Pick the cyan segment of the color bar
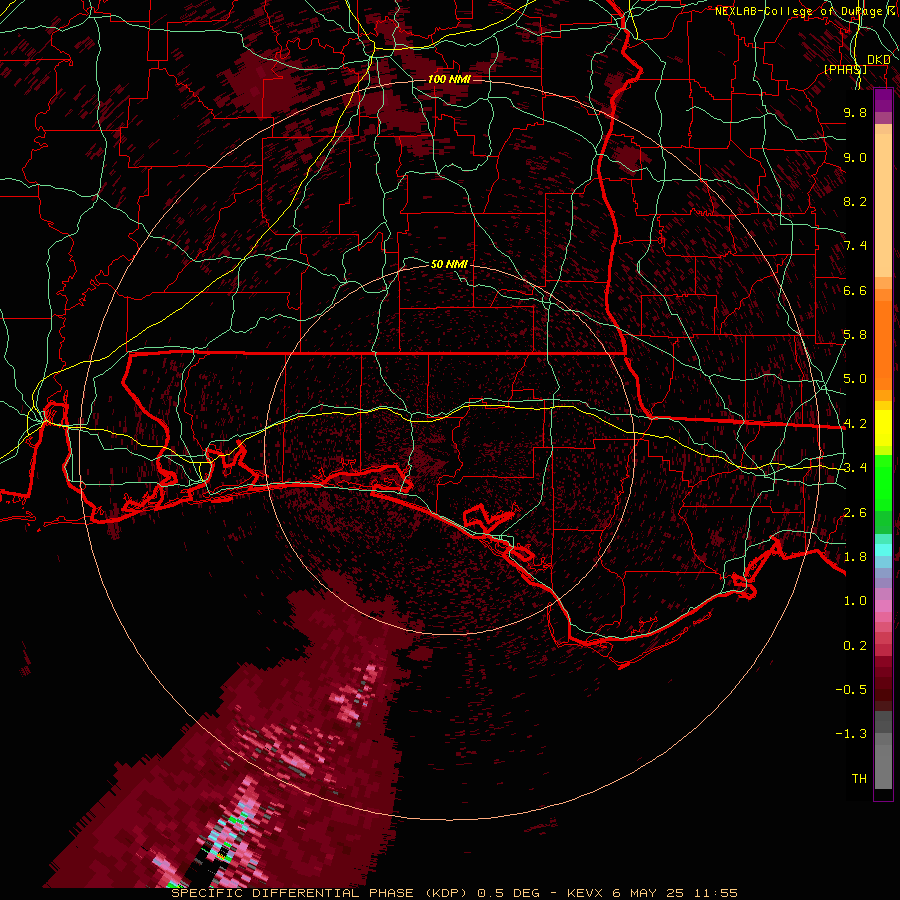 tap(883, 549)
